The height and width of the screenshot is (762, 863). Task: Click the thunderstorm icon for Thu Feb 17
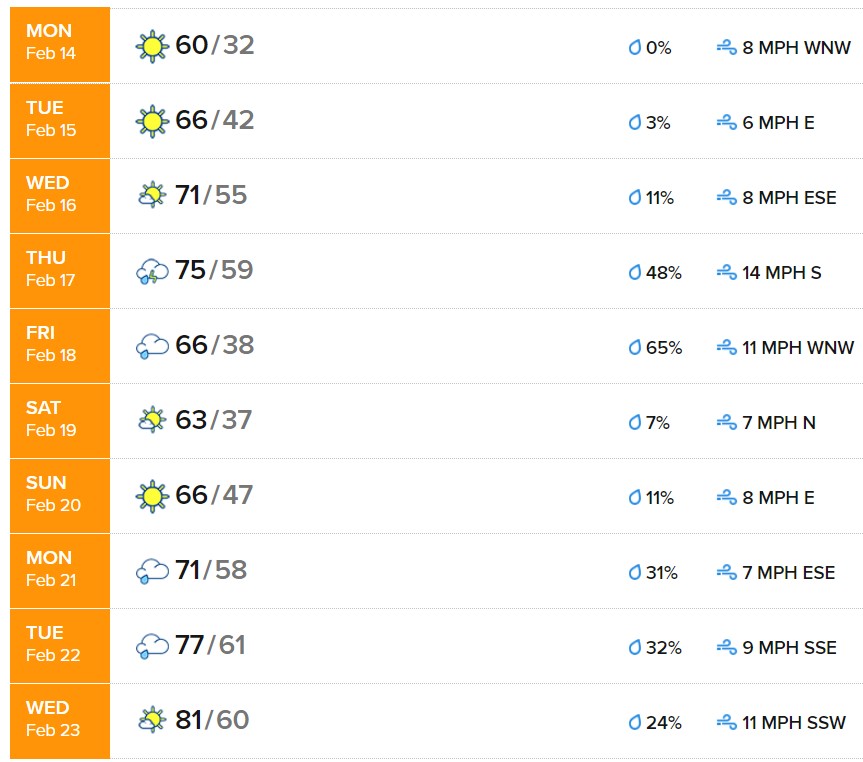[x=152, y=271]
